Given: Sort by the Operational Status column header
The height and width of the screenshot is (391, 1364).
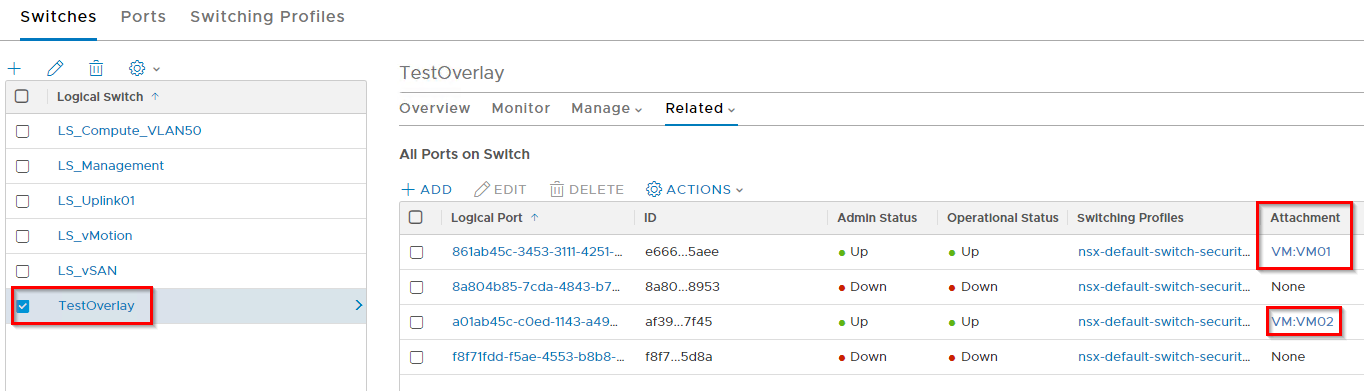Looking at the screenshot, I should (x=1002, y=218).
